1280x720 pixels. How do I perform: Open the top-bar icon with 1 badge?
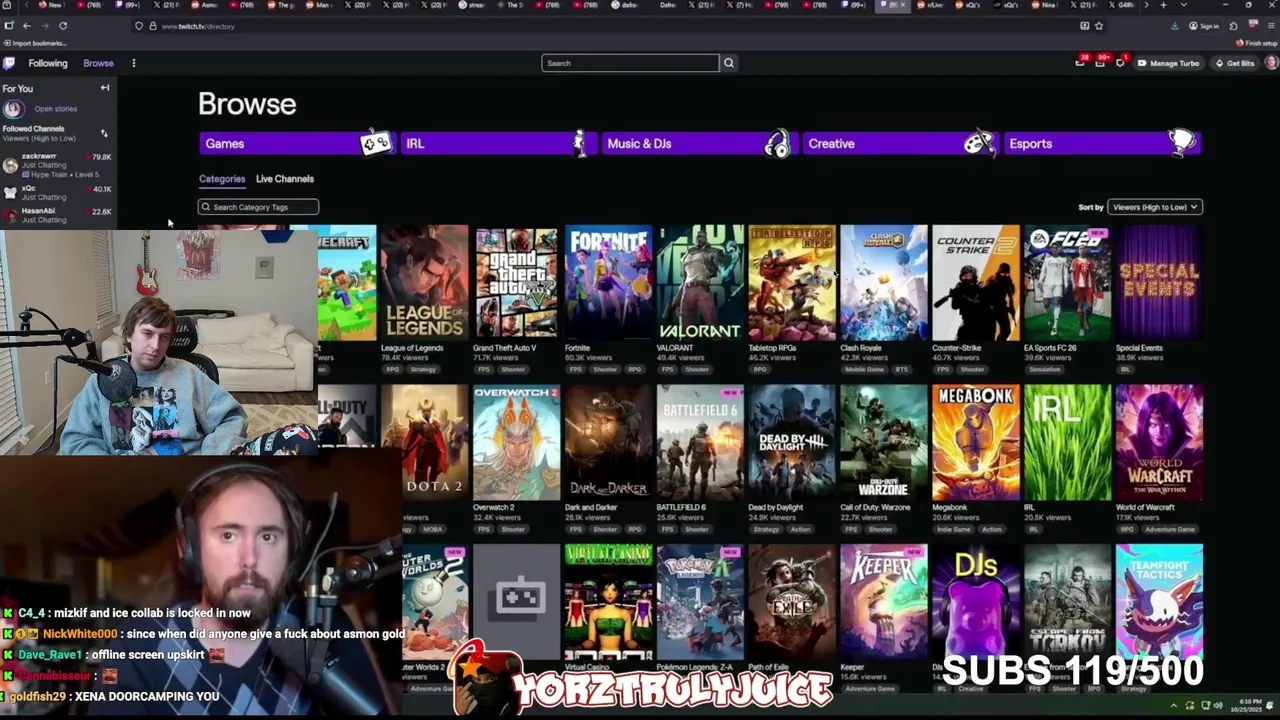pyautogui.click(x=1120, y=63)
